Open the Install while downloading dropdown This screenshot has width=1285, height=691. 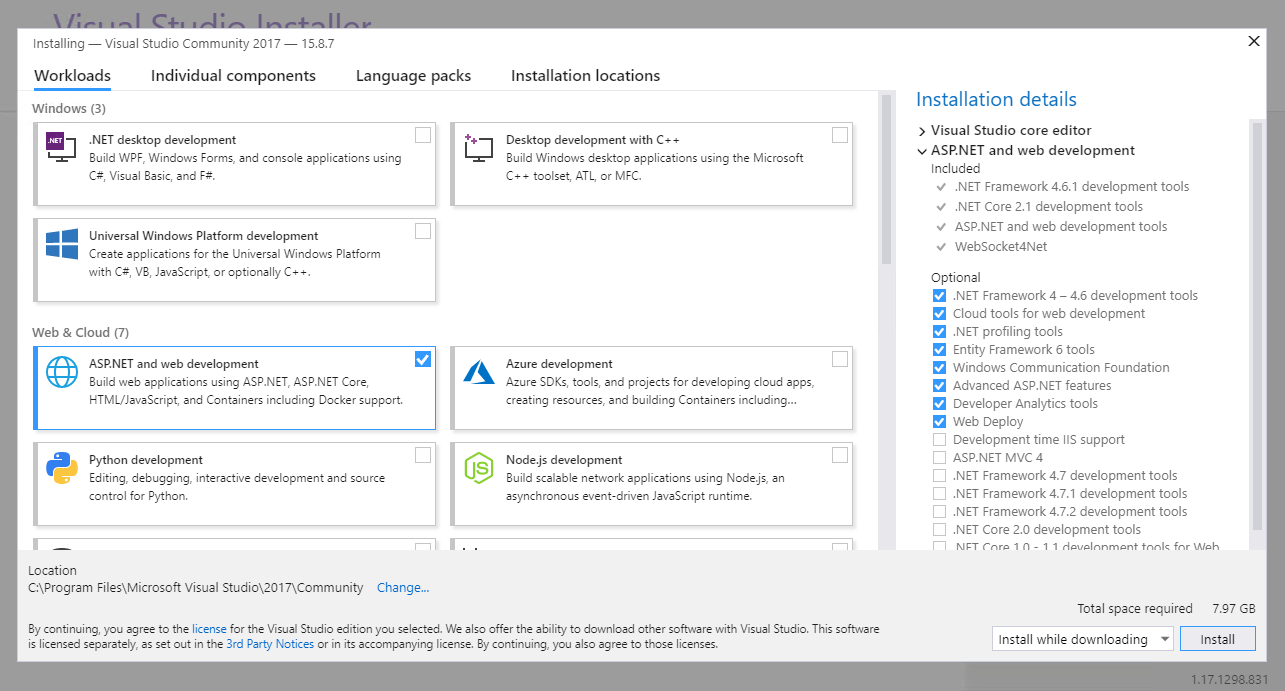tap(1083, 639)
